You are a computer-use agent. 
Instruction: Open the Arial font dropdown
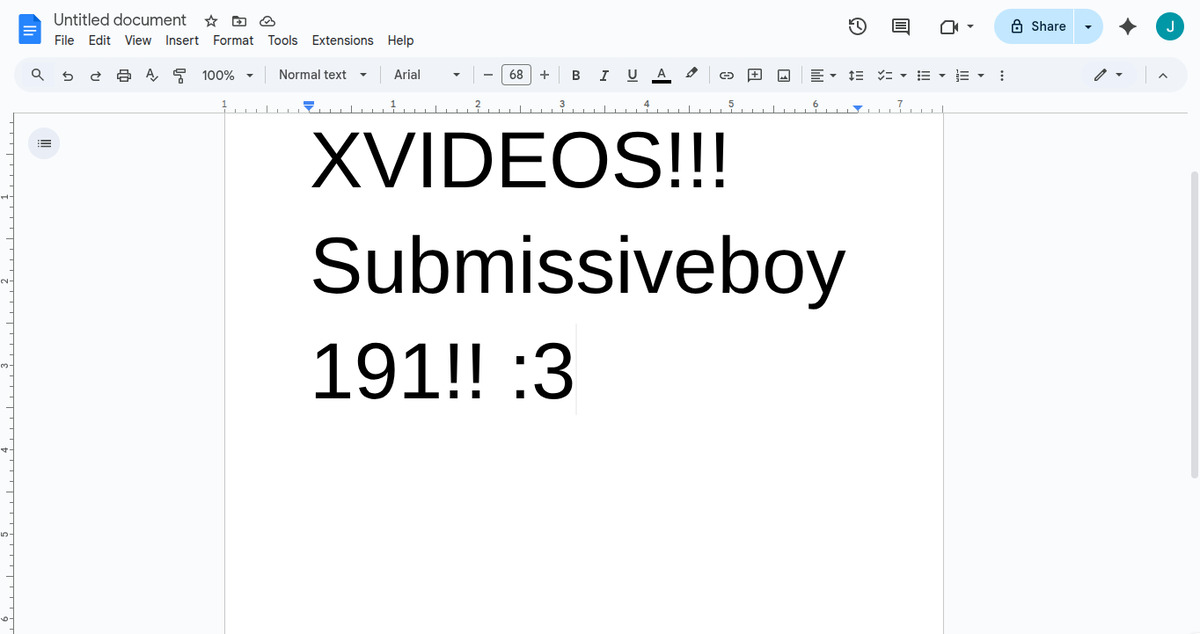[427, 75]
